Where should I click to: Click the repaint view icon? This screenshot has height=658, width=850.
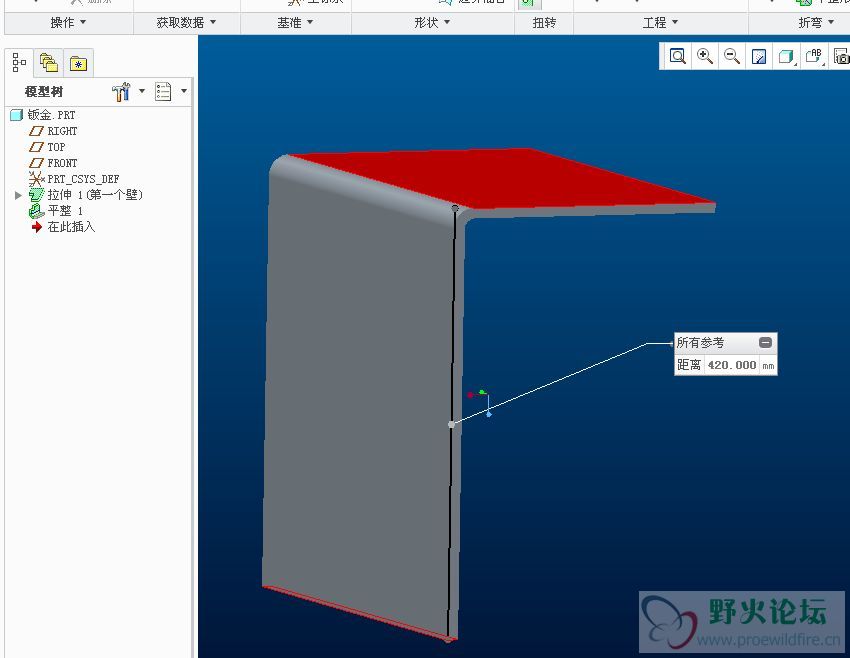click(x=759, y=56)
